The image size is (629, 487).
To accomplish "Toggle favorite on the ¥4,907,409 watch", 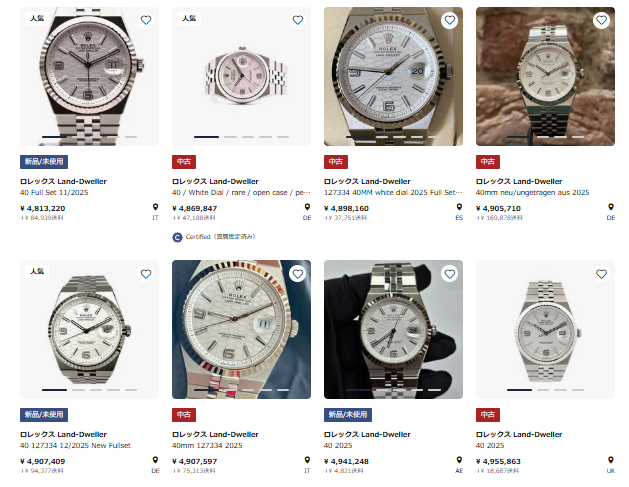I will pos(145,273).
